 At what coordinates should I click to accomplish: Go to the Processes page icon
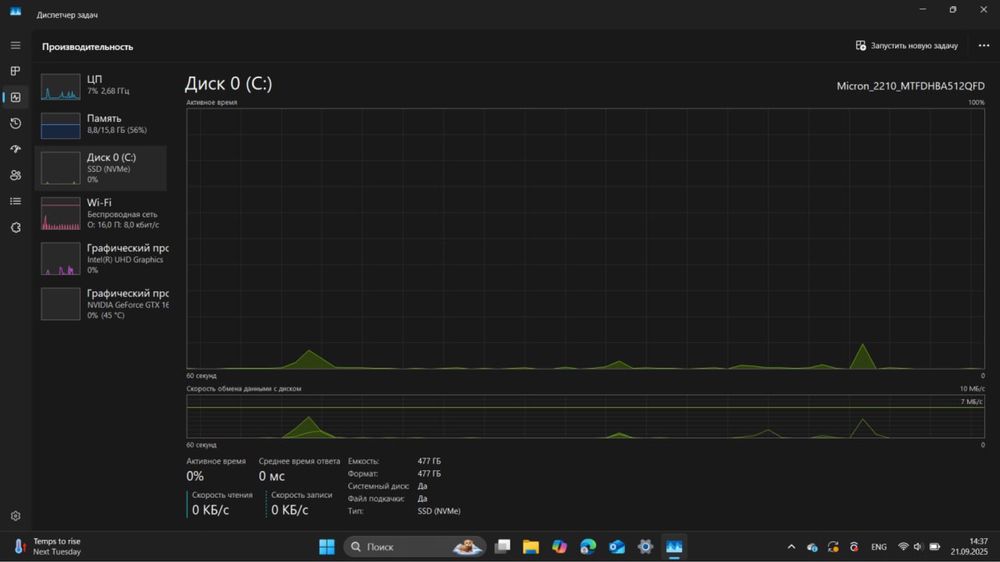click(15, 71)
